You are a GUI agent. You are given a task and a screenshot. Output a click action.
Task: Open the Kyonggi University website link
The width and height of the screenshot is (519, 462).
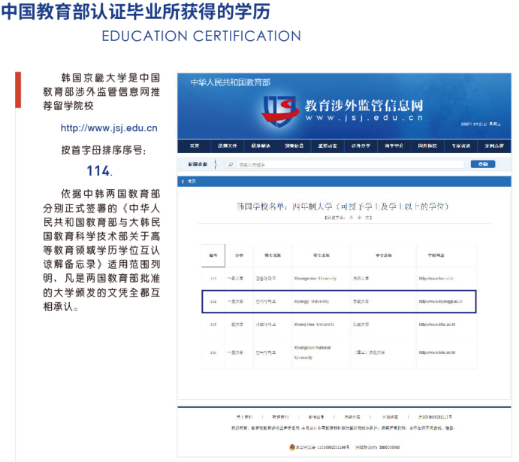(x=440, y=301)
